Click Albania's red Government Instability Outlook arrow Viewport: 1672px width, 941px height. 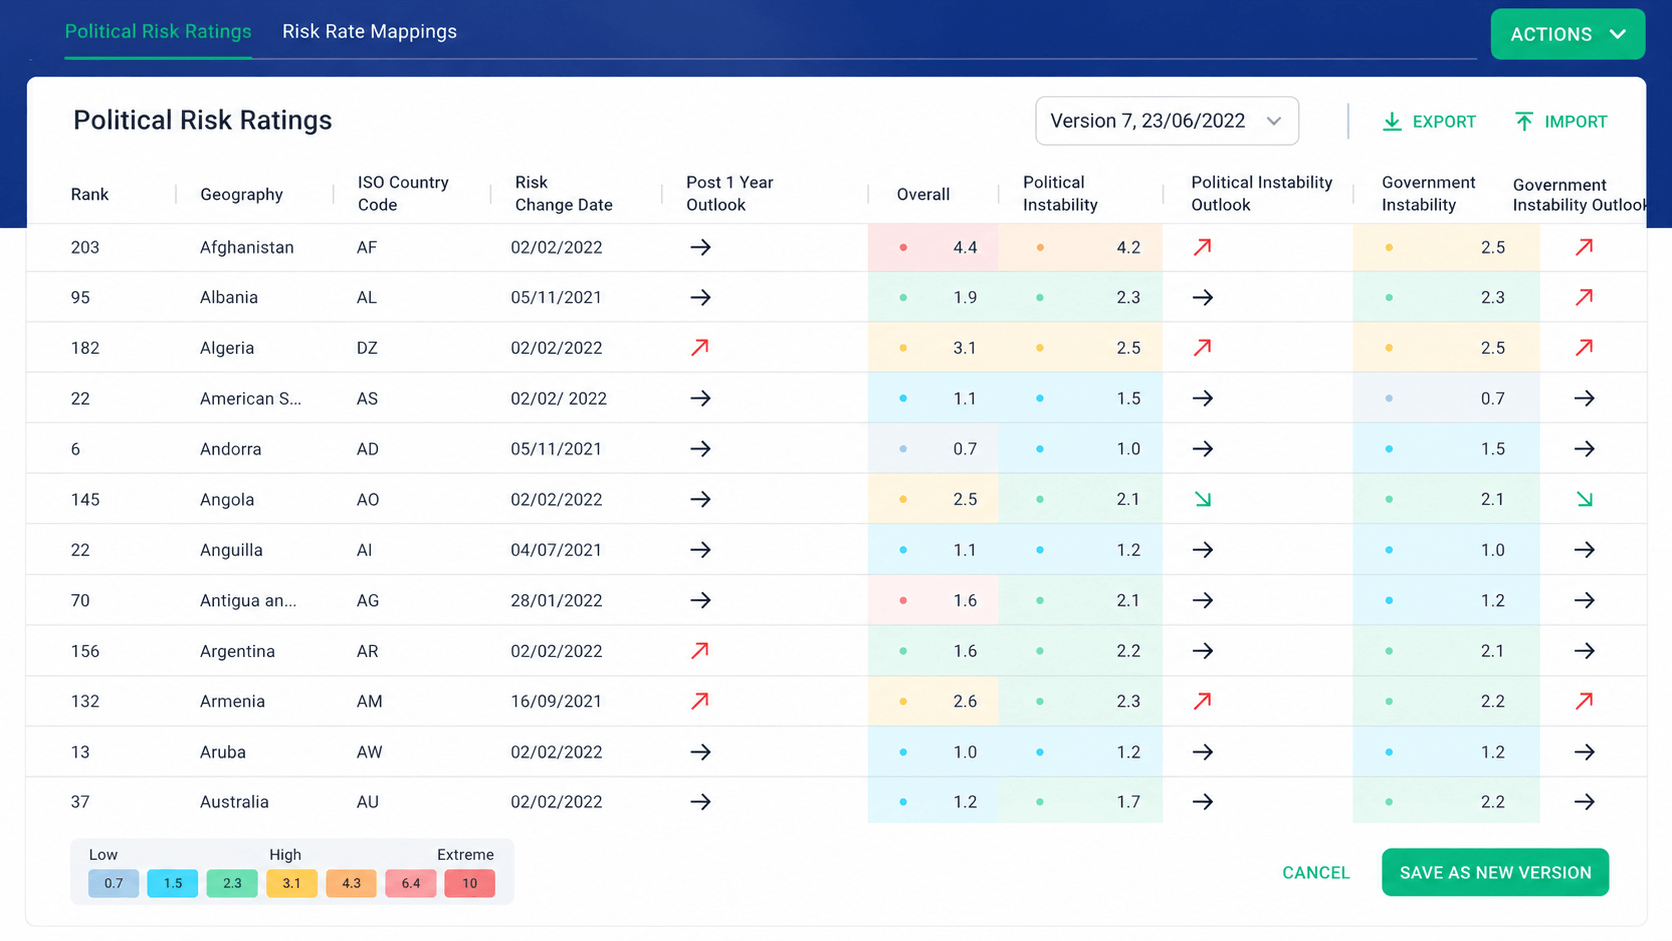(1585, 297)
